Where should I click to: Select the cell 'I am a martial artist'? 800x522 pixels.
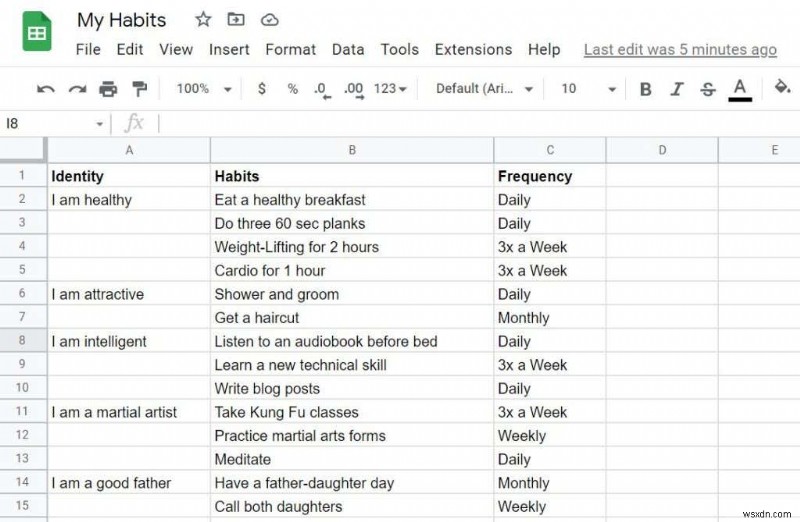129,412
